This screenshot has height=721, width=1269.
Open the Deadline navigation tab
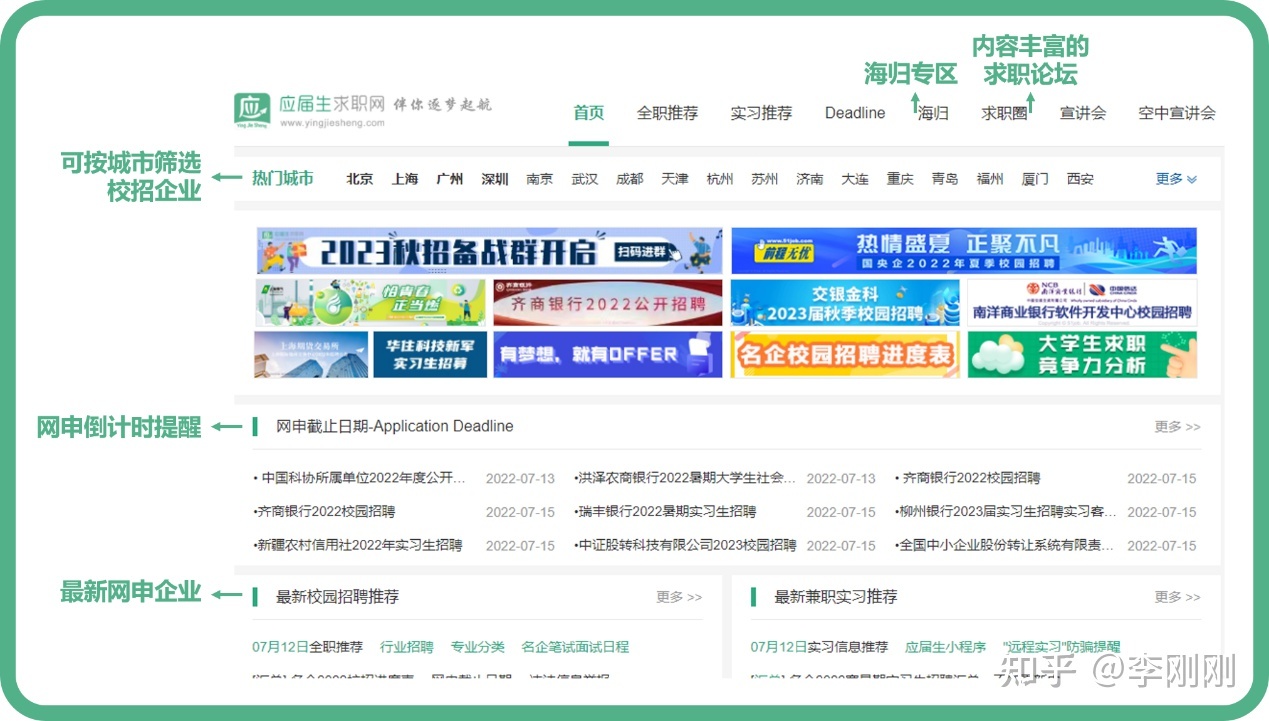[855, 113]
